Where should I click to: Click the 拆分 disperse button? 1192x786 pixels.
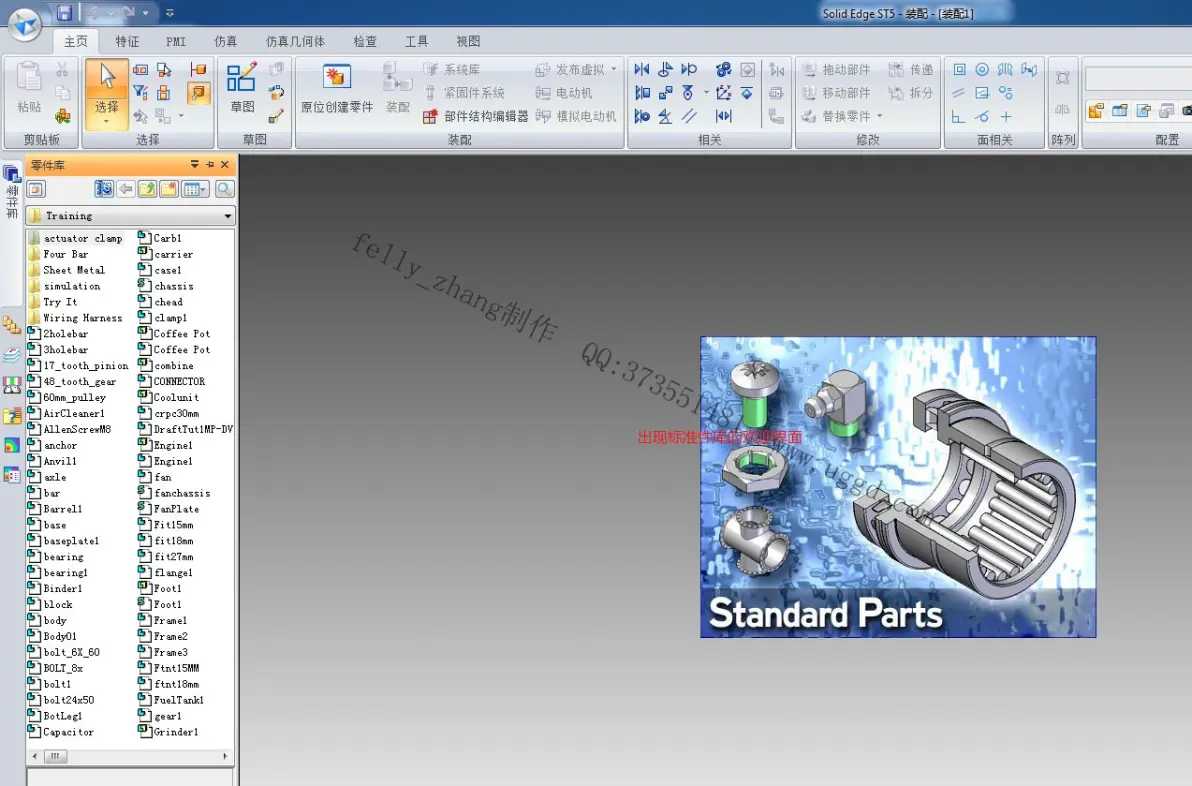pos(911,93)
